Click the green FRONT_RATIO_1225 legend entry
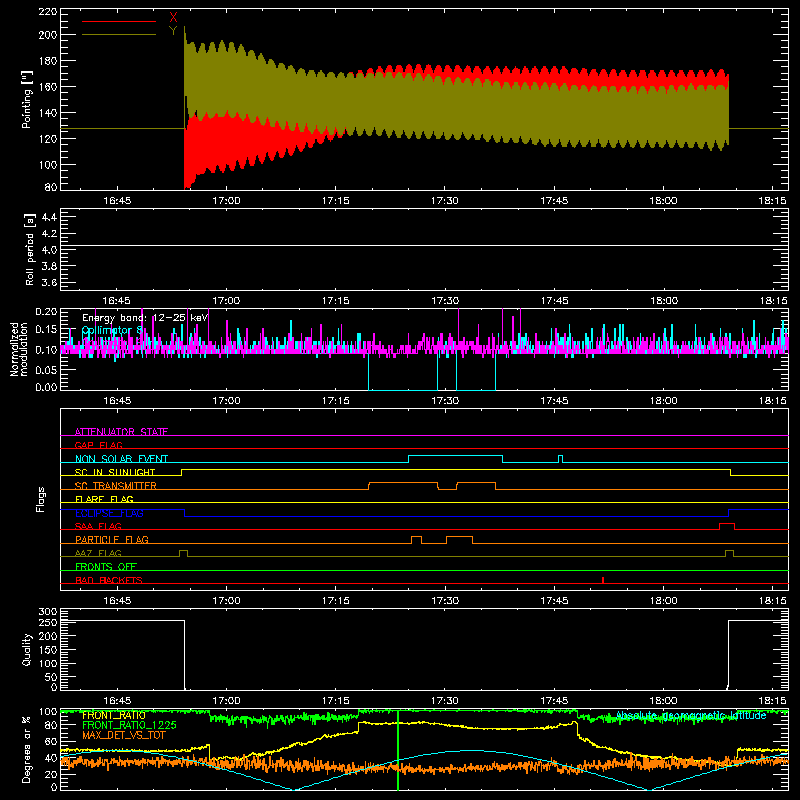Image resolution: width=800 pixels, height=800 pixels. point(130,725)
